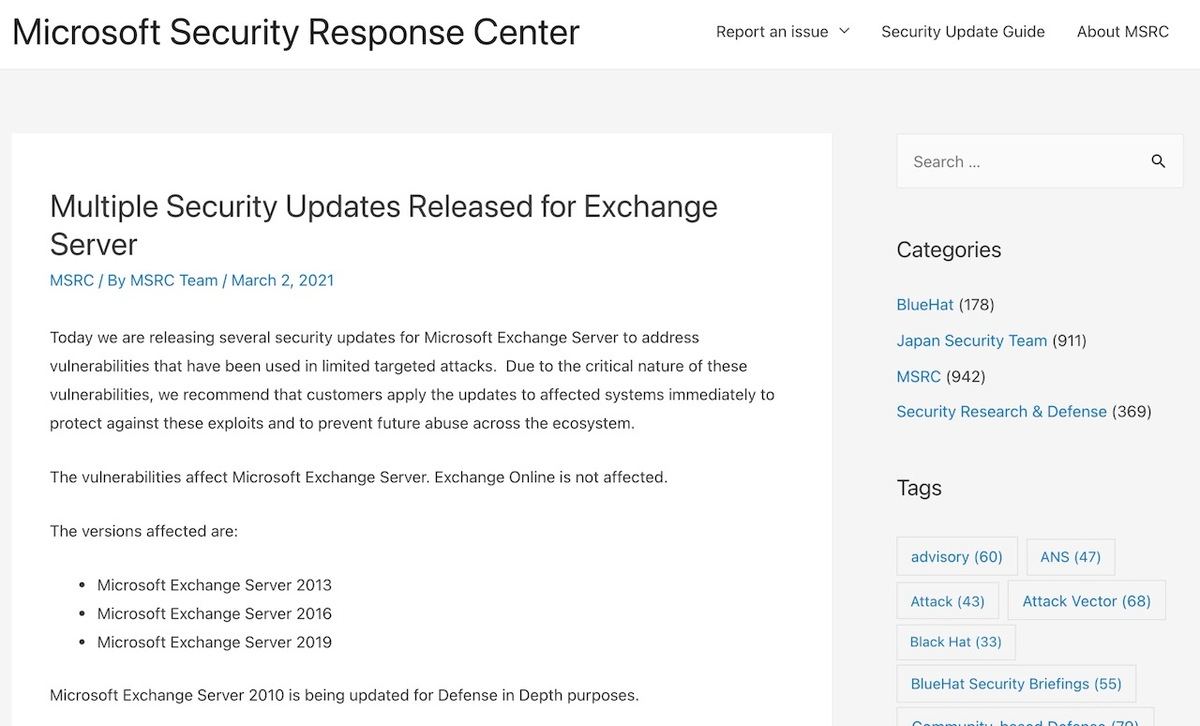1200x726 pixels.
Task: Select the Attack (43) tag
Action: click(948, 601)
